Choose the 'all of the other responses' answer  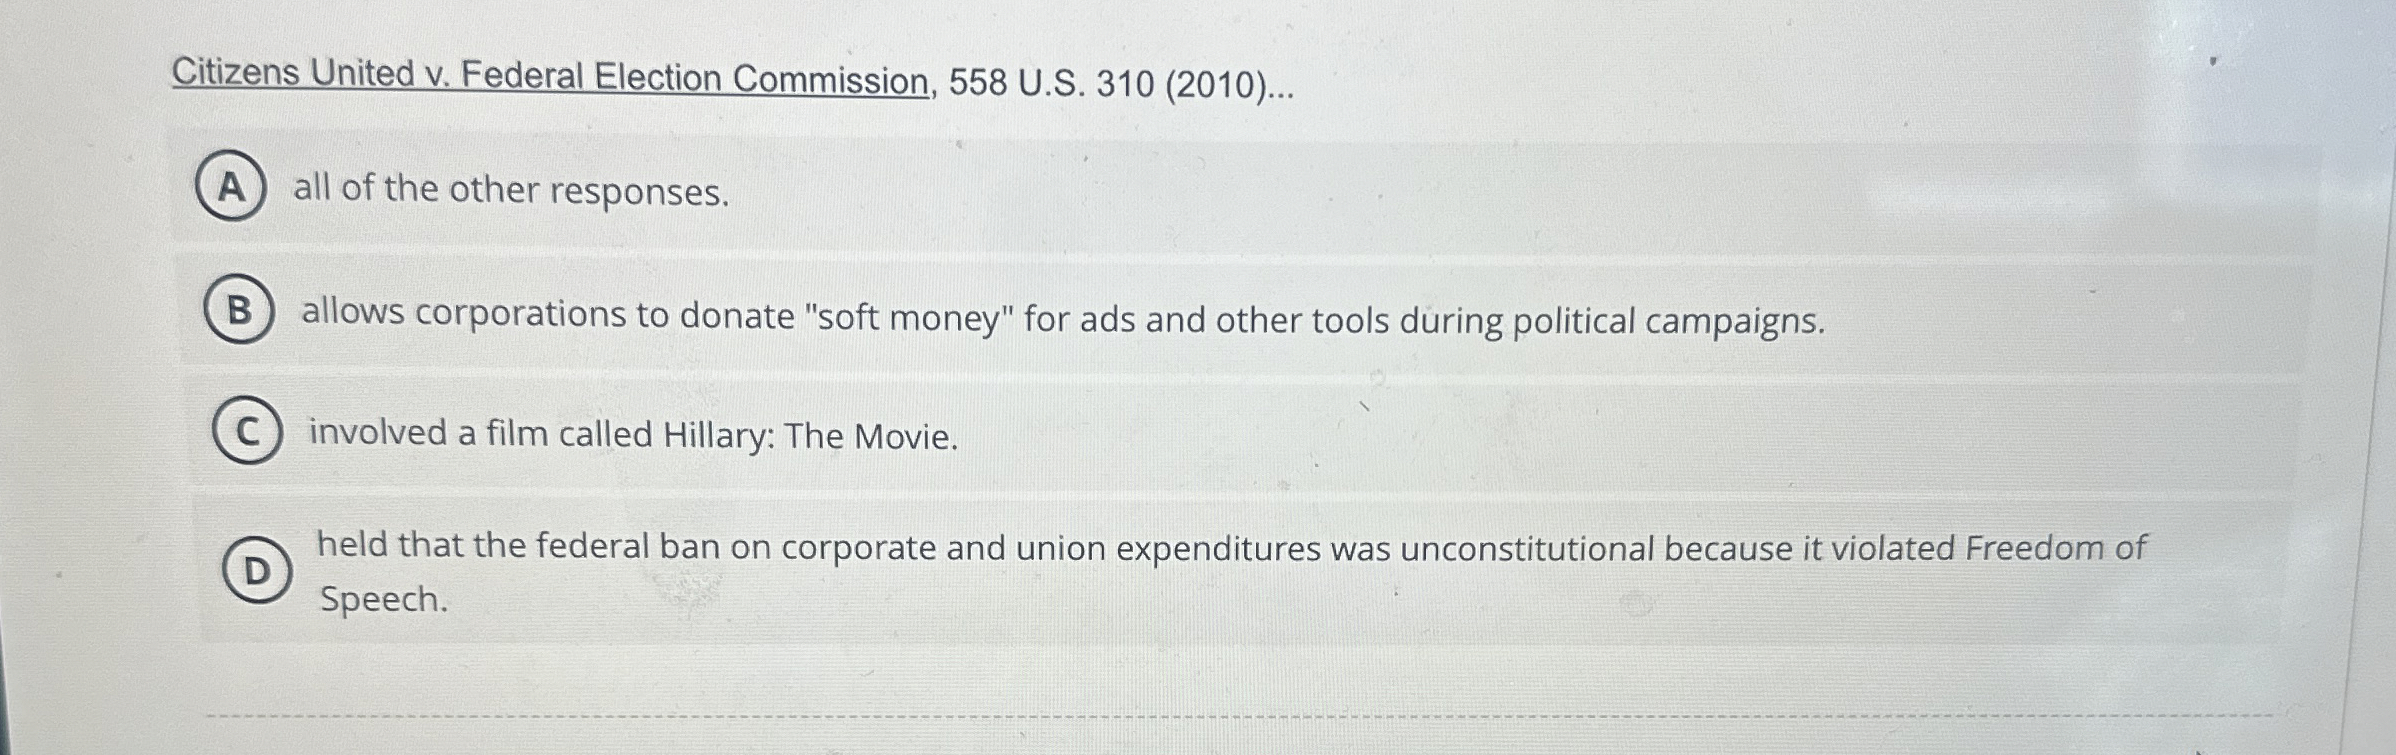(510, 190)
